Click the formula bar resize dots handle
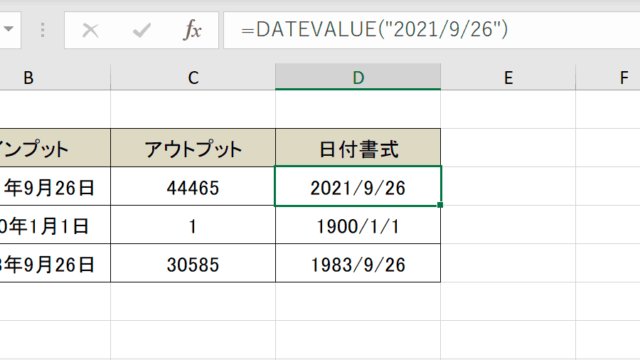 click(x=43, y=30)
